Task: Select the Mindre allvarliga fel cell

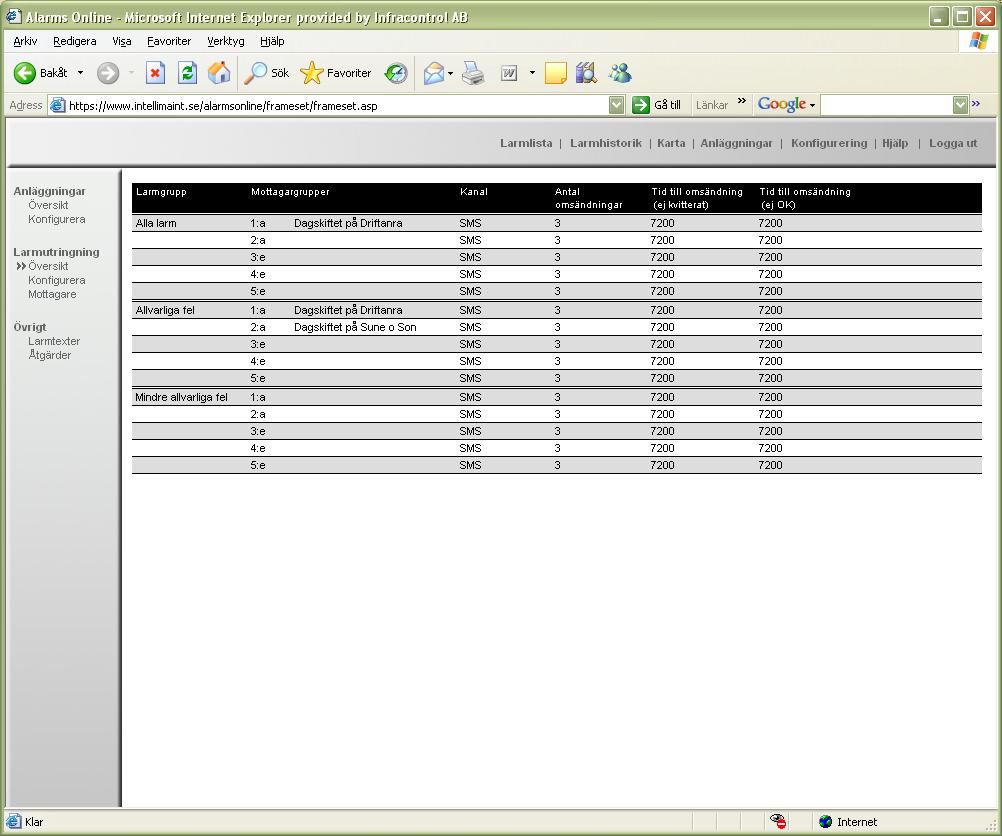Action: tap(181, 397)
